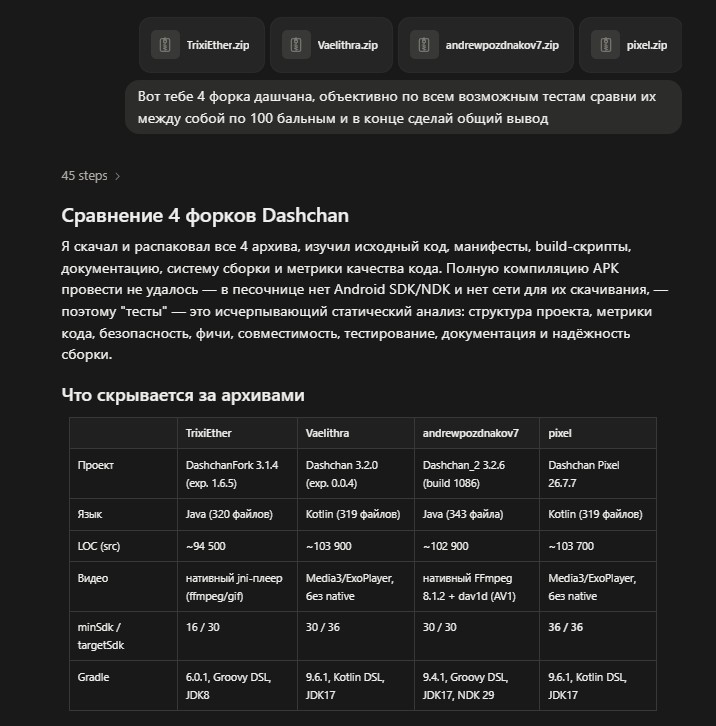This screenshot has height=726, width=716.
Task: Open the andrewpozdnakov7.zip attachment chip
Action: (486, 45)
